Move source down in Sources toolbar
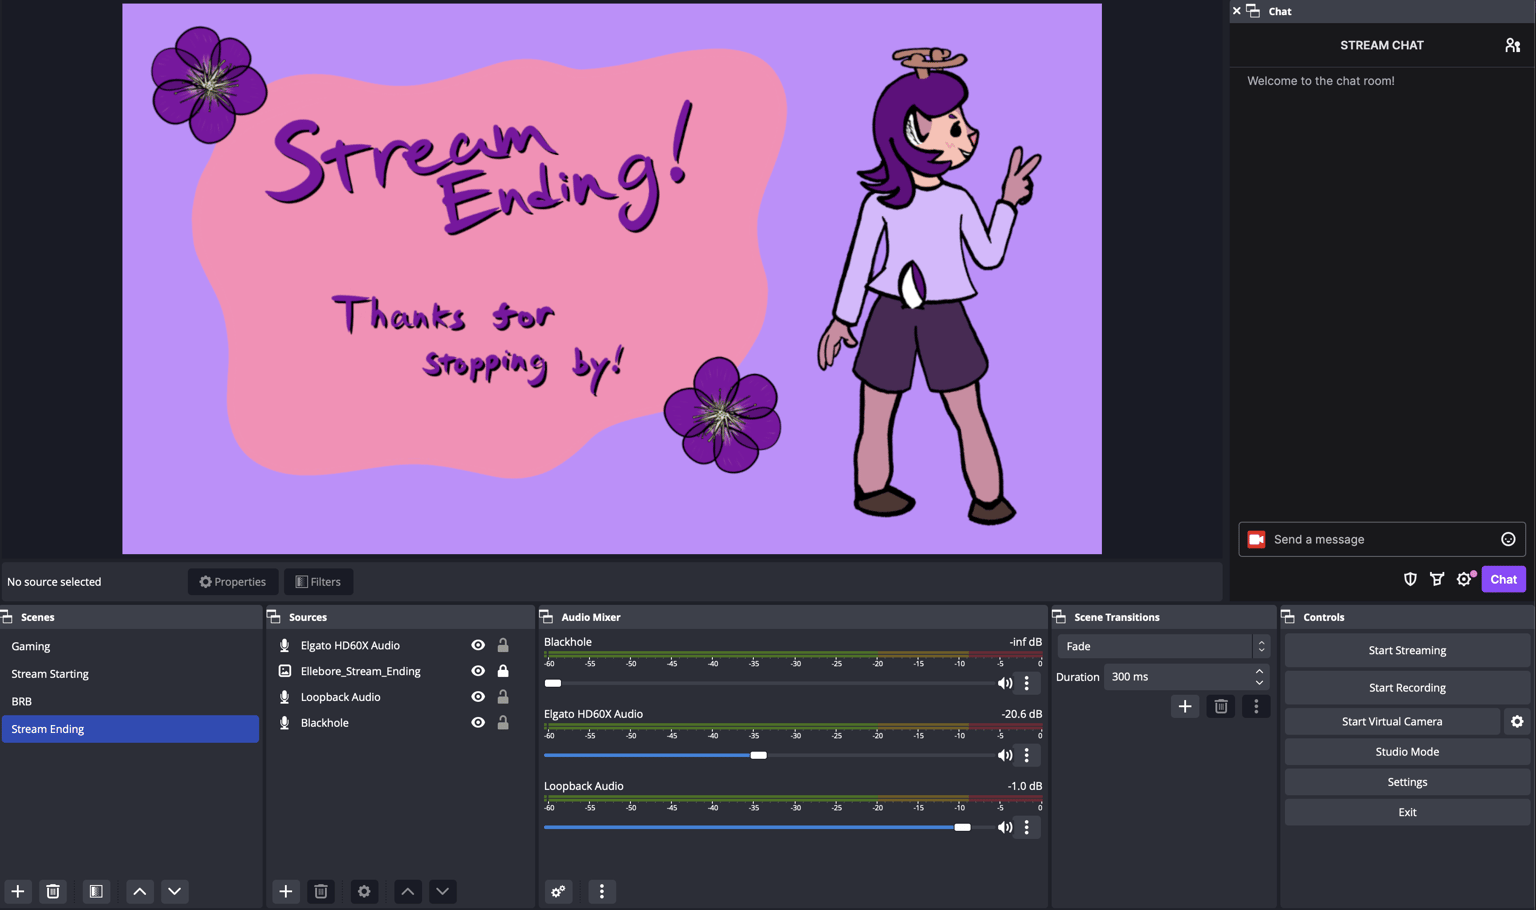Screen dimensions: 1536x910 443,891
